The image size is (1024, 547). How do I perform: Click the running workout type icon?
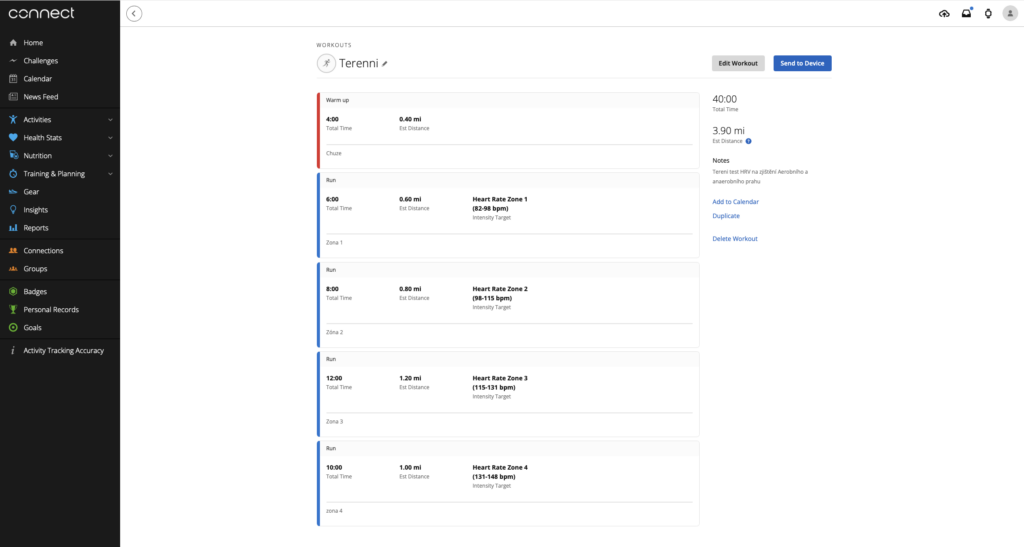tap(326, 63)
